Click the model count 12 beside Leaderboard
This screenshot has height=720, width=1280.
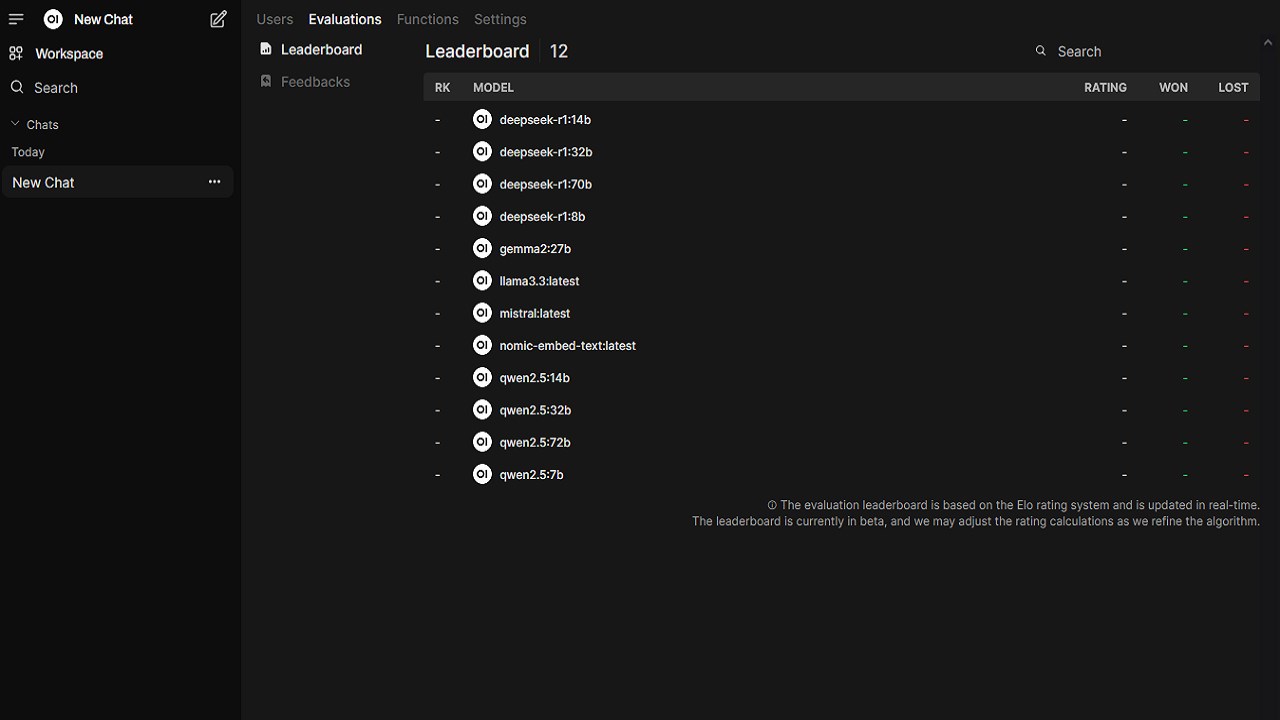(559, 51)
